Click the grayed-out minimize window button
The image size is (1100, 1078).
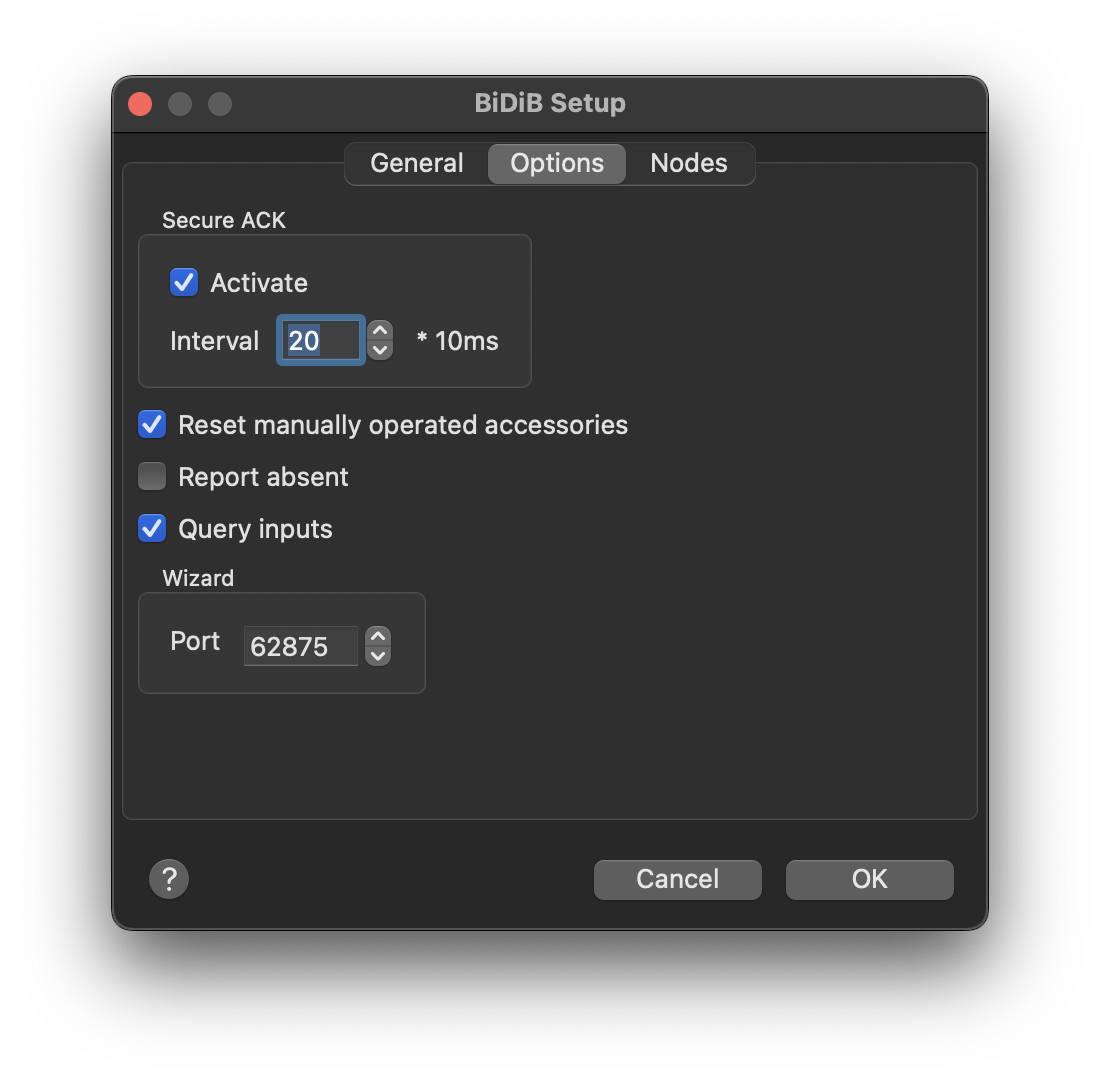pyautogui.click(x=180, y=104)
